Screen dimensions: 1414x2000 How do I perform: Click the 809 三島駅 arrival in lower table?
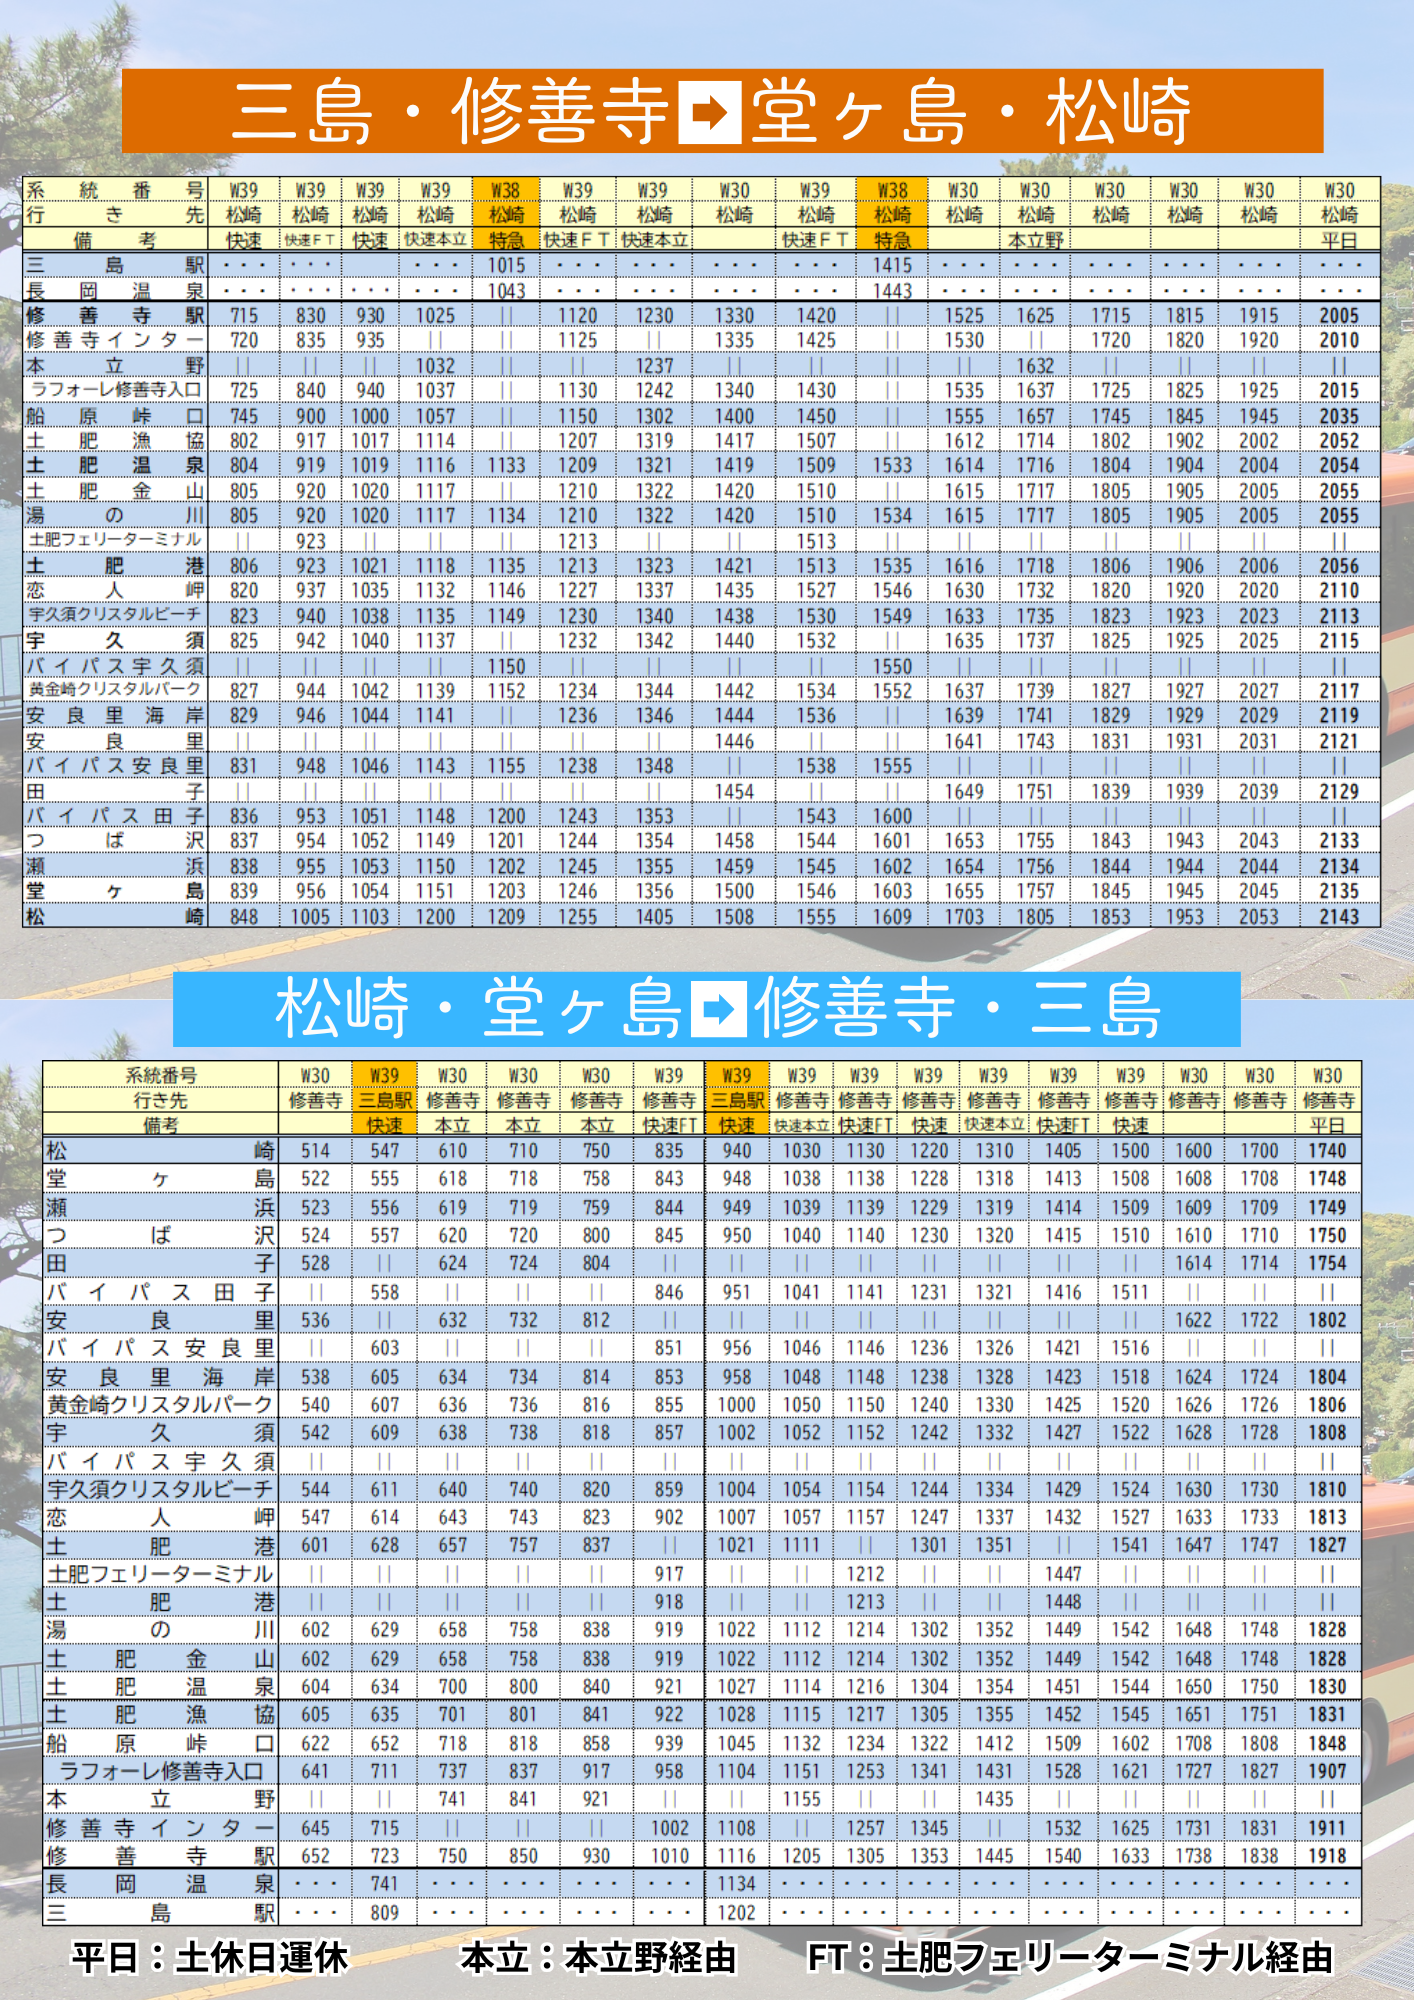pos(385,1913)
